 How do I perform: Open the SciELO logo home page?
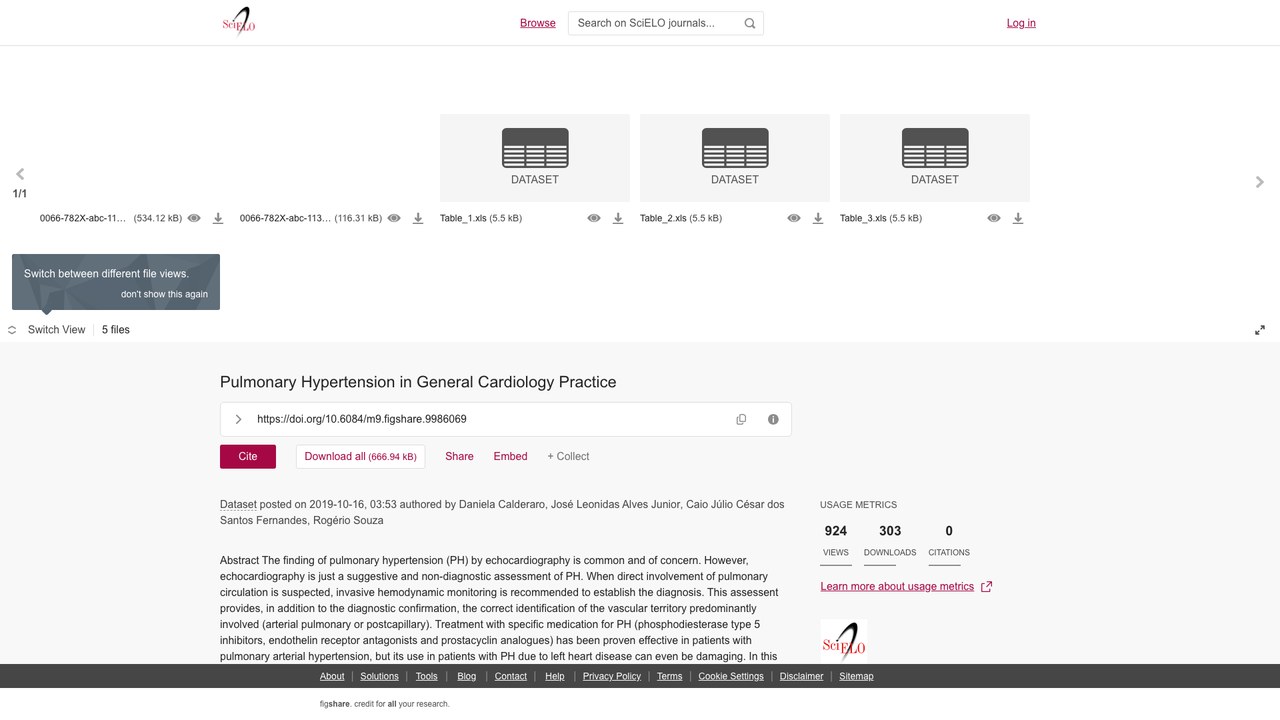(x=239, y=22)
